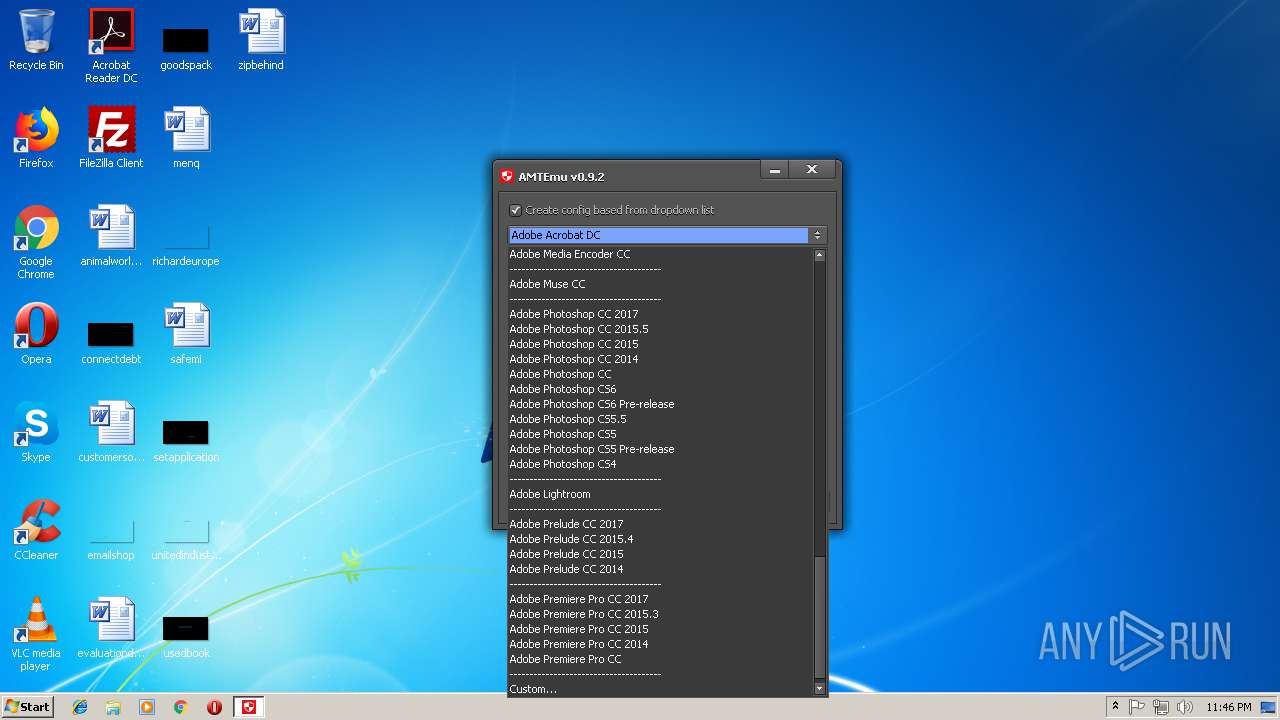
Task: Click the Google Chrome desktop shortcut
Action: (36, 242)
